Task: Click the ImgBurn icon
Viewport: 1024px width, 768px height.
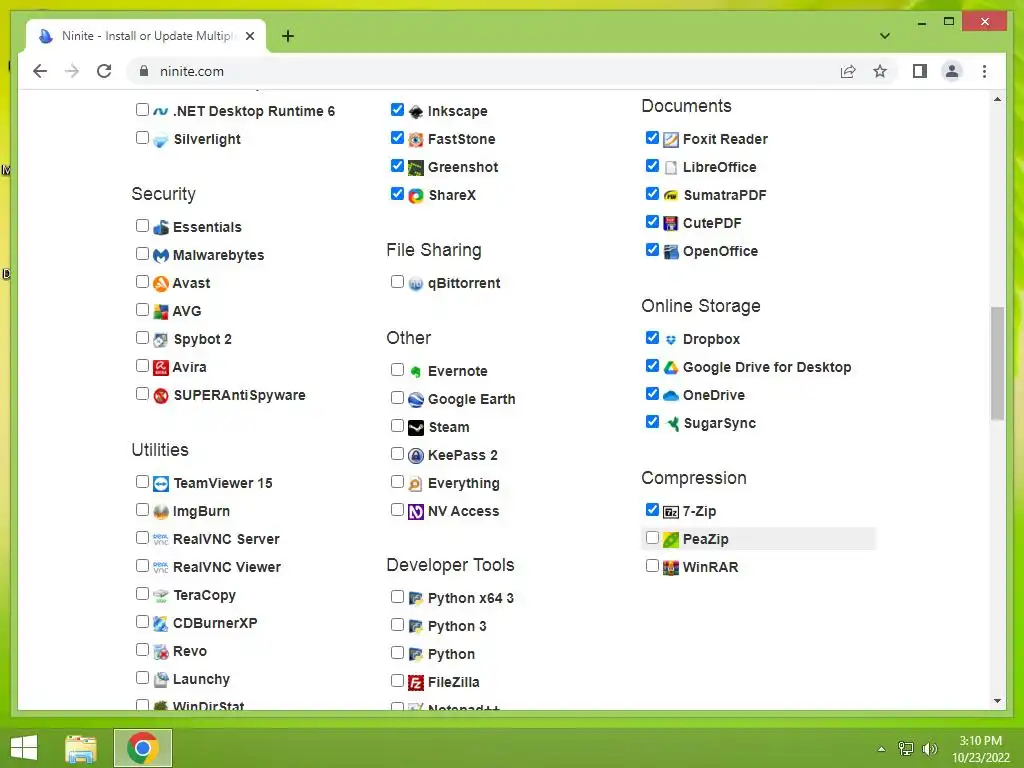Action: click(161, 512)
